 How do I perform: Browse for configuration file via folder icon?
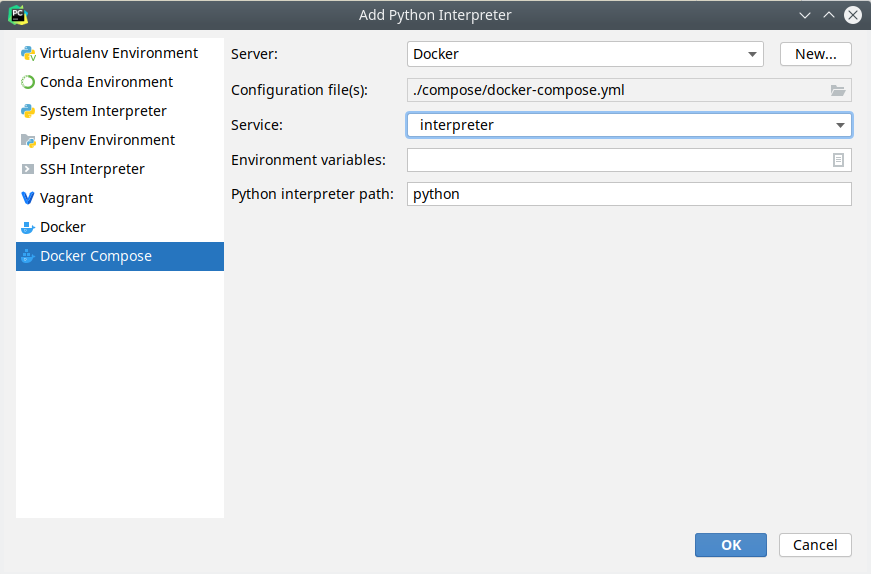(838, 90)
